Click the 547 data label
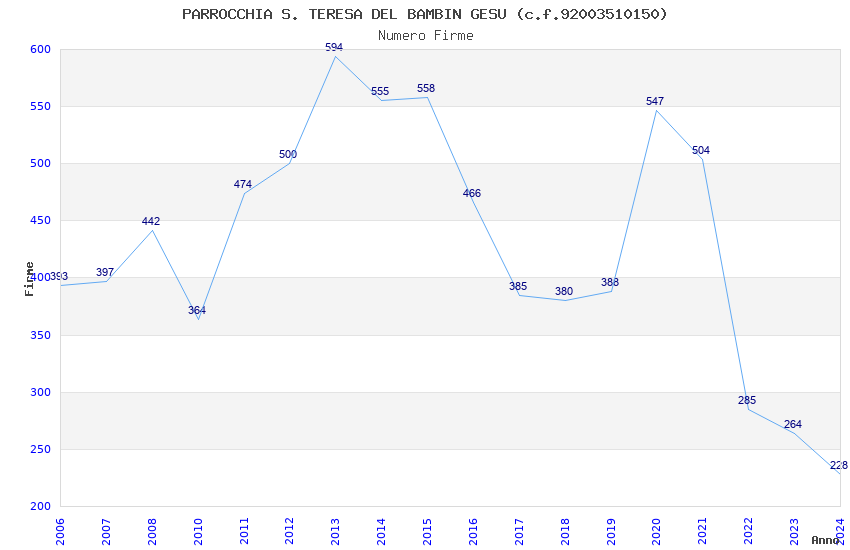The image size is (850, 550). tap(655, 101)
